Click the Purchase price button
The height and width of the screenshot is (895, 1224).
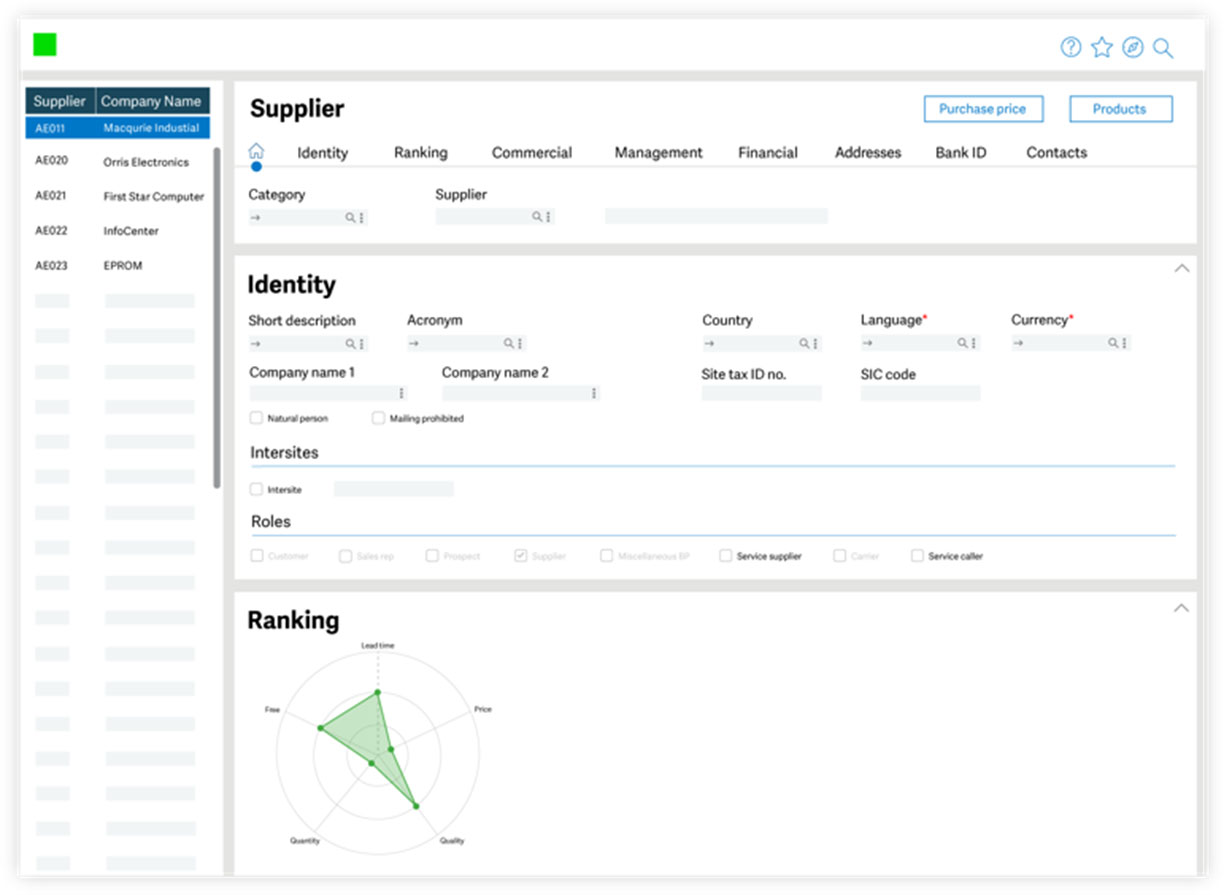pos(982,109)
